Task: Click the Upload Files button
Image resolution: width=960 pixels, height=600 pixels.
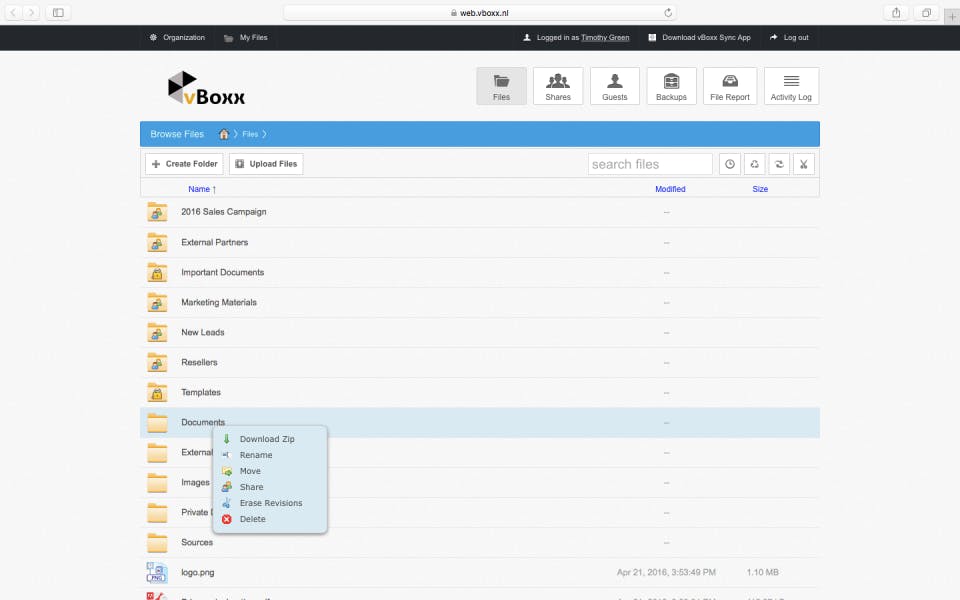Action: (x=266, y=164)
